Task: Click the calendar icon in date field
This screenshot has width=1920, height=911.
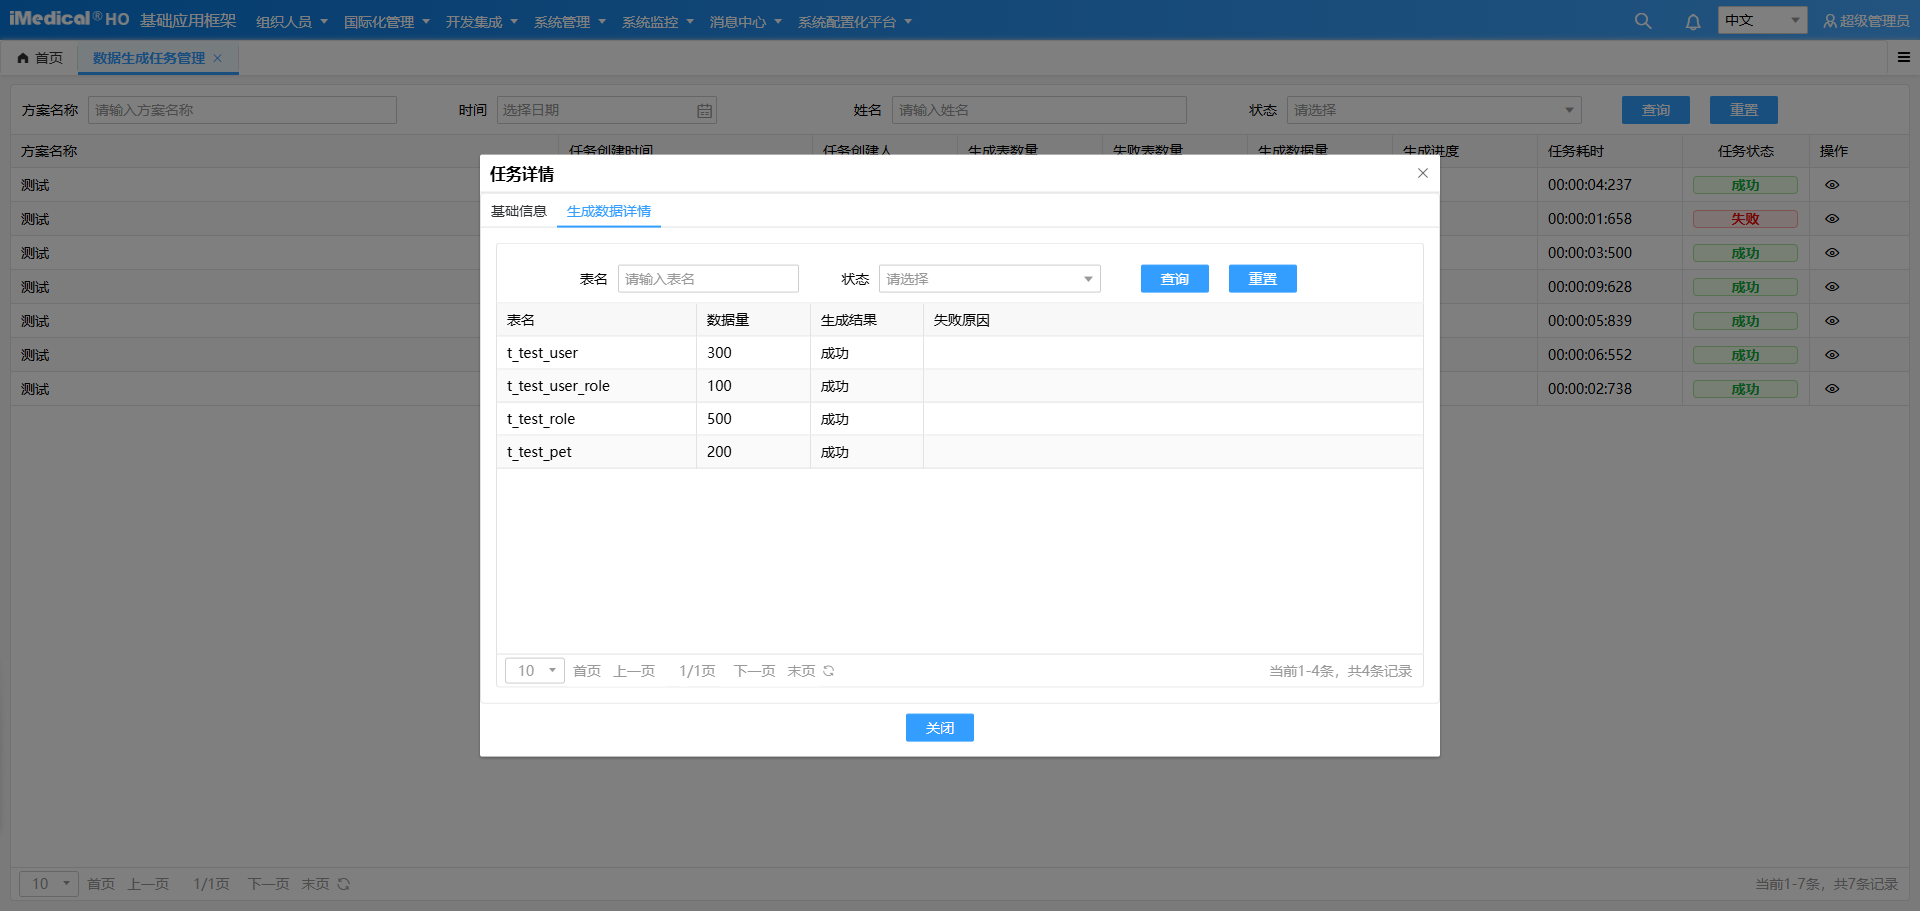Action: click(x=704, y=111)
